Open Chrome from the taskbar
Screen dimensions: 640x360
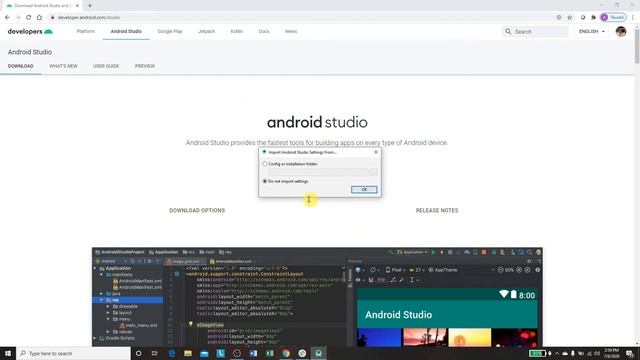pos(286,353)
